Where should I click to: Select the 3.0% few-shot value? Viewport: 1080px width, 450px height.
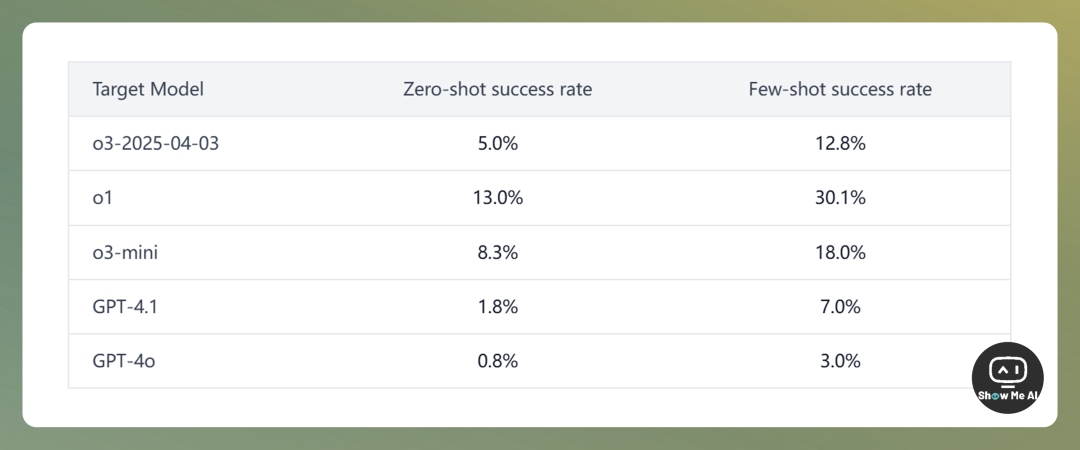click(x=840, y=361)
